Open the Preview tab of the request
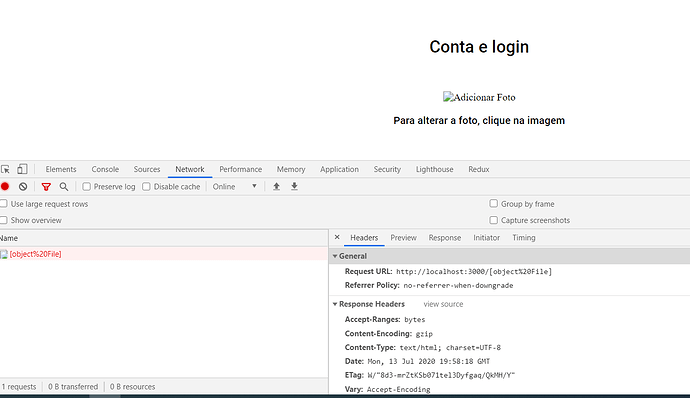The height and width of the screenshot is (398, 690). (403, 238)
